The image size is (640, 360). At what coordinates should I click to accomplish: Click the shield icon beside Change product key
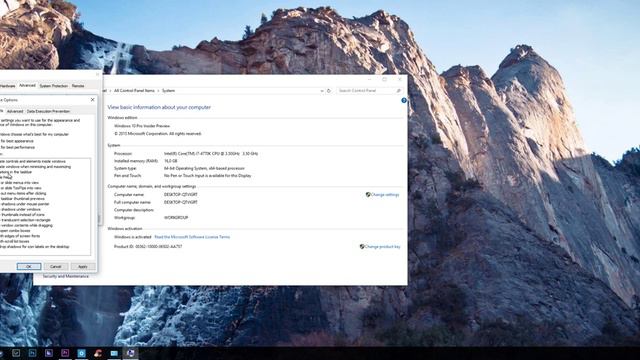pos(362,247)
